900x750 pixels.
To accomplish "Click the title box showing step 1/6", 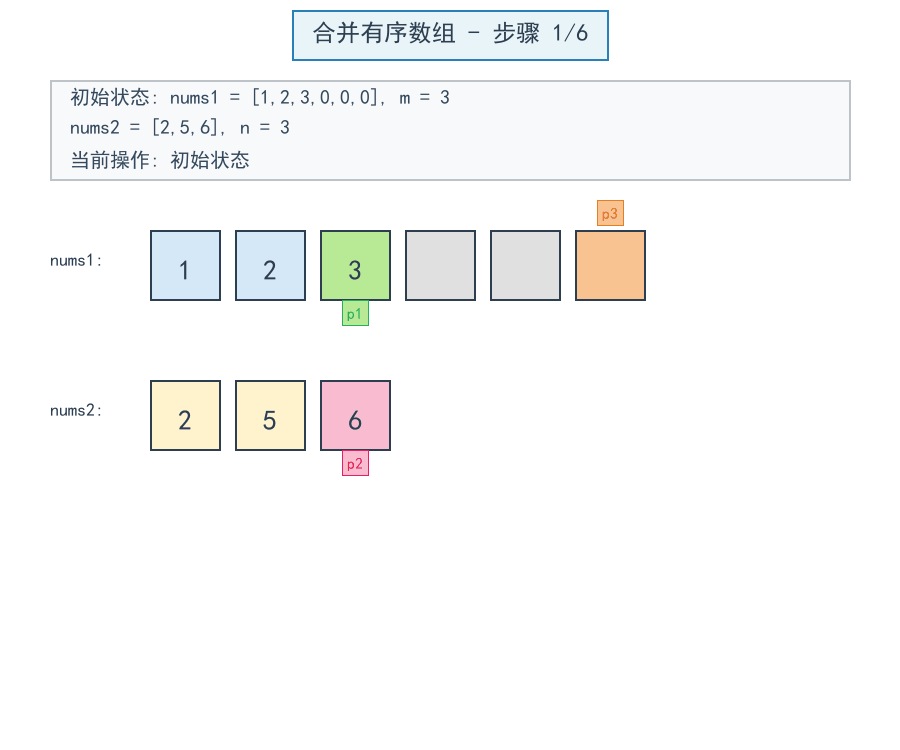I will pos(450,35).
